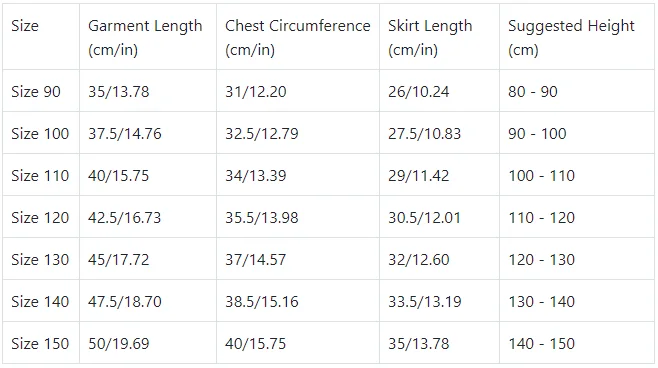Select the Size 110 row label
The image size is (658, 368).
41,175
